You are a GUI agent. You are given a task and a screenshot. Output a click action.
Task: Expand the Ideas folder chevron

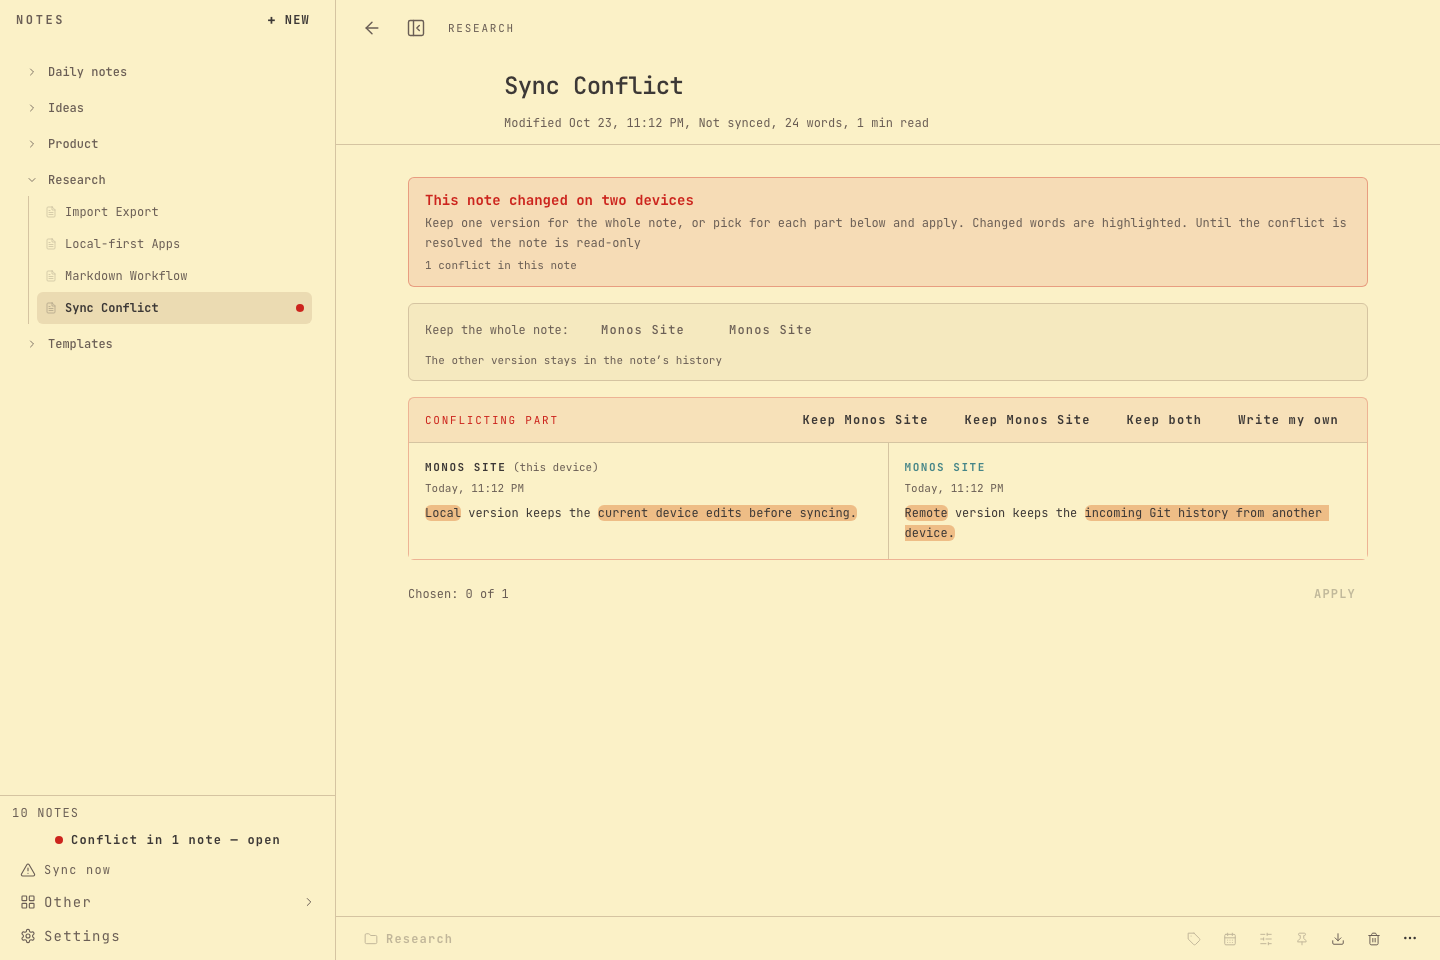32,108
